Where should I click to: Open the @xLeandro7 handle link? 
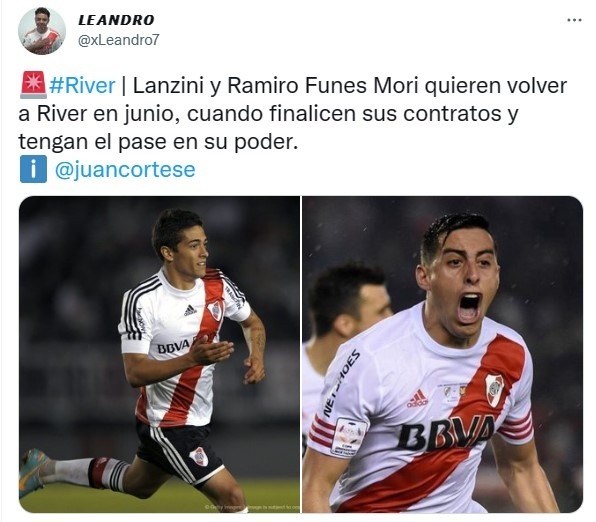(118, 40)
